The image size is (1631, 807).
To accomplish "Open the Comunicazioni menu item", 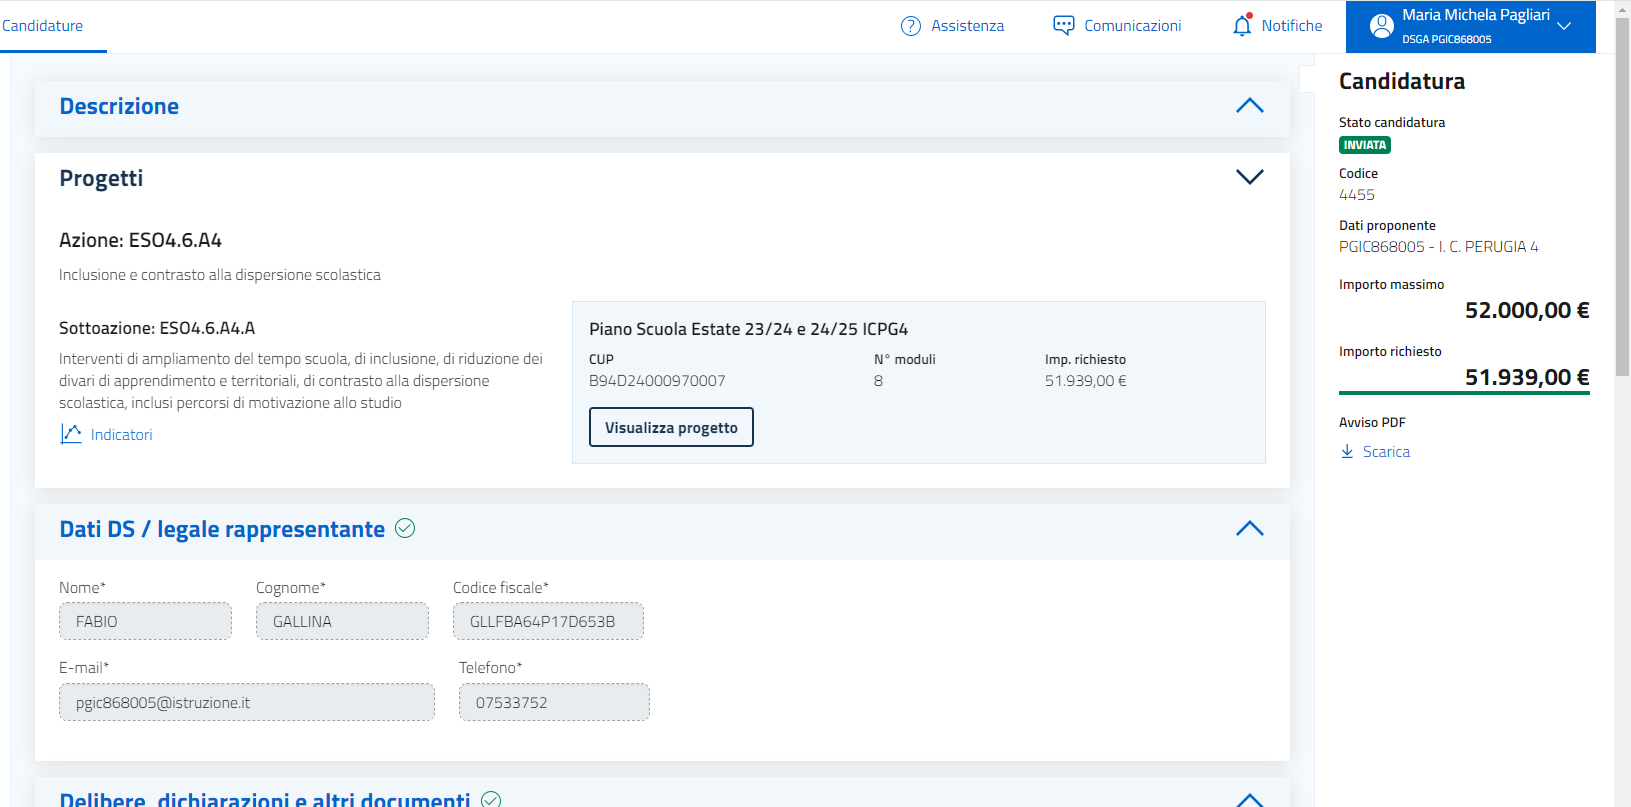I will click(x=1132, y=26).
